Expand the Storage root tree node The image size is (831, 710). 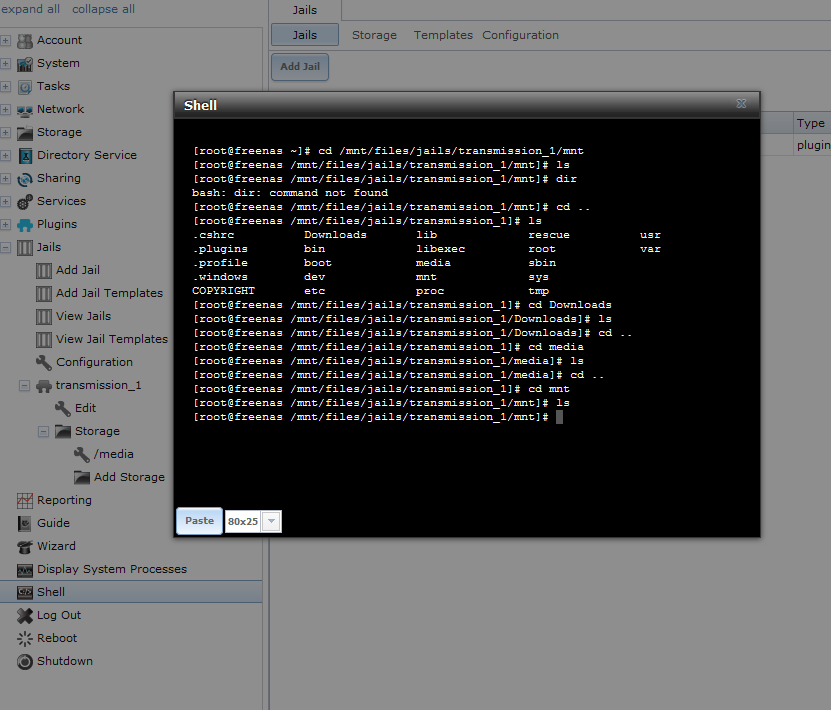[5, 132]
